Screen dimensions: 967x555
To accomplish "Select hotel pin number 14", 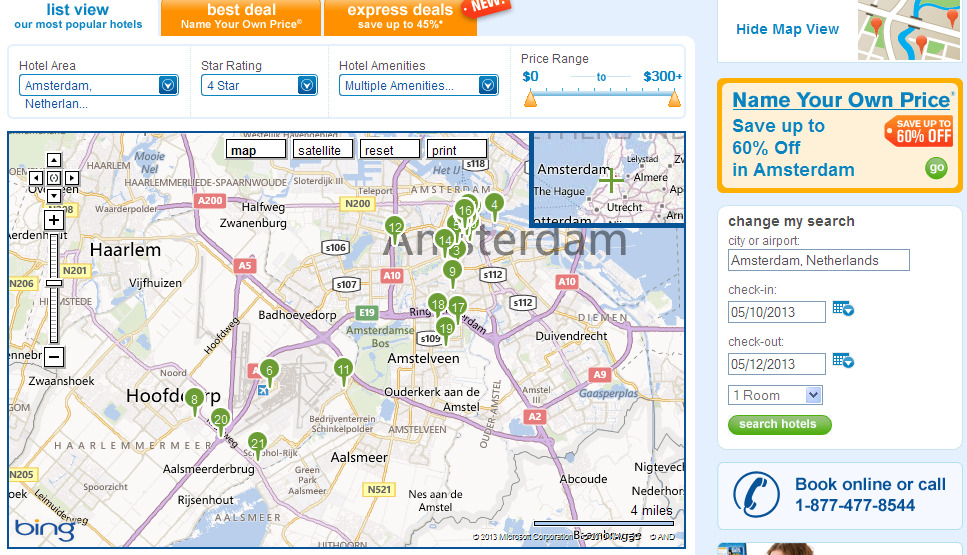I will [445, 242].
